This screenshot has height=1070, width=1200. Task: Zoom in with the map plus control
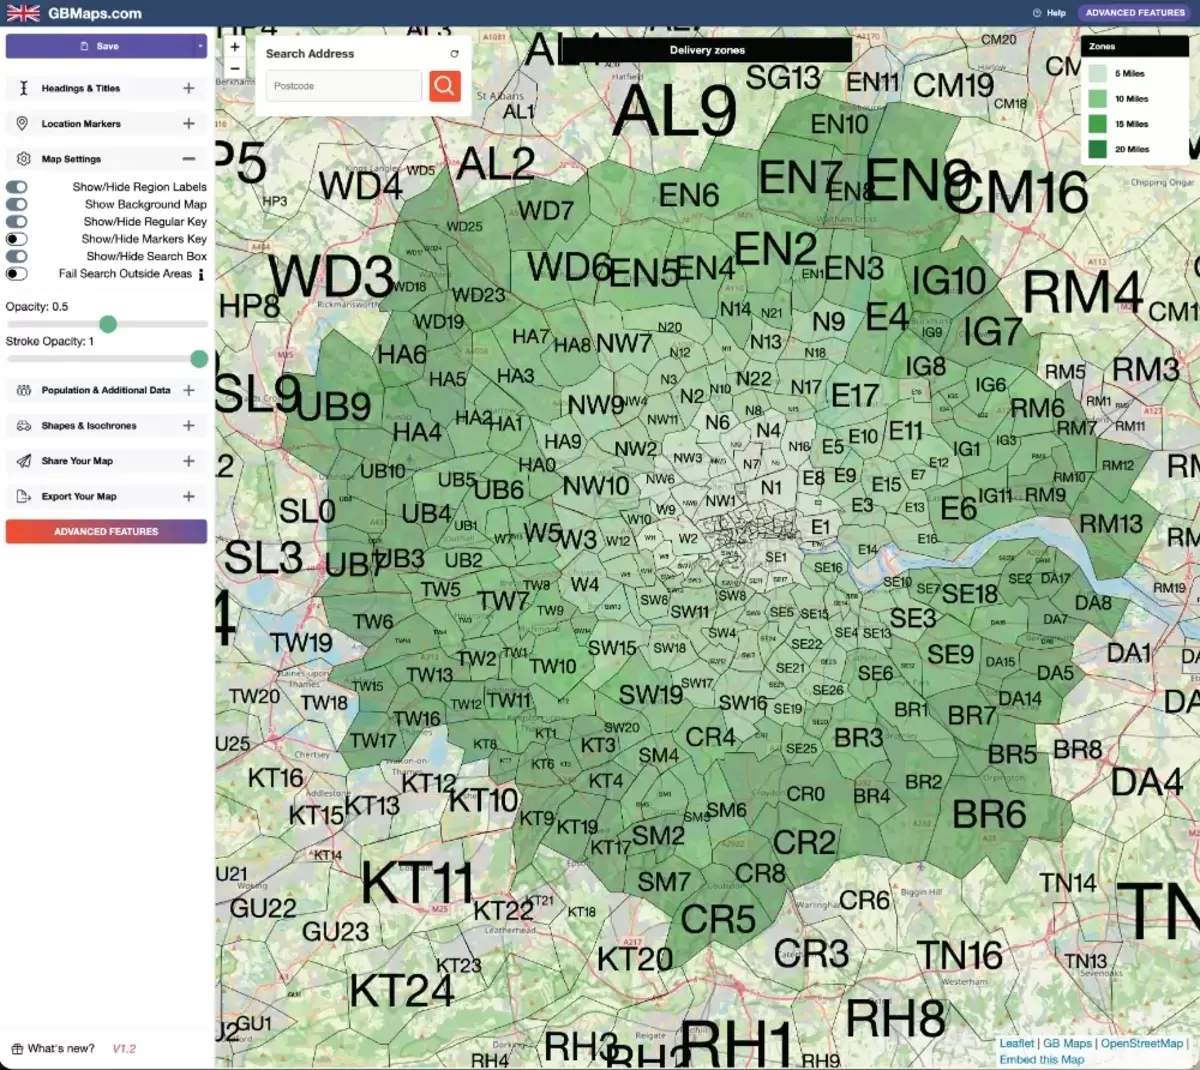click(x=235, y=47)
